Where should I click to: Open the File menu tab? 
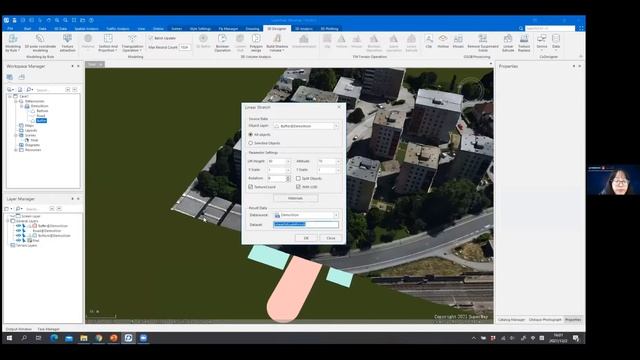pyautogui.click(x=11, y=29)
